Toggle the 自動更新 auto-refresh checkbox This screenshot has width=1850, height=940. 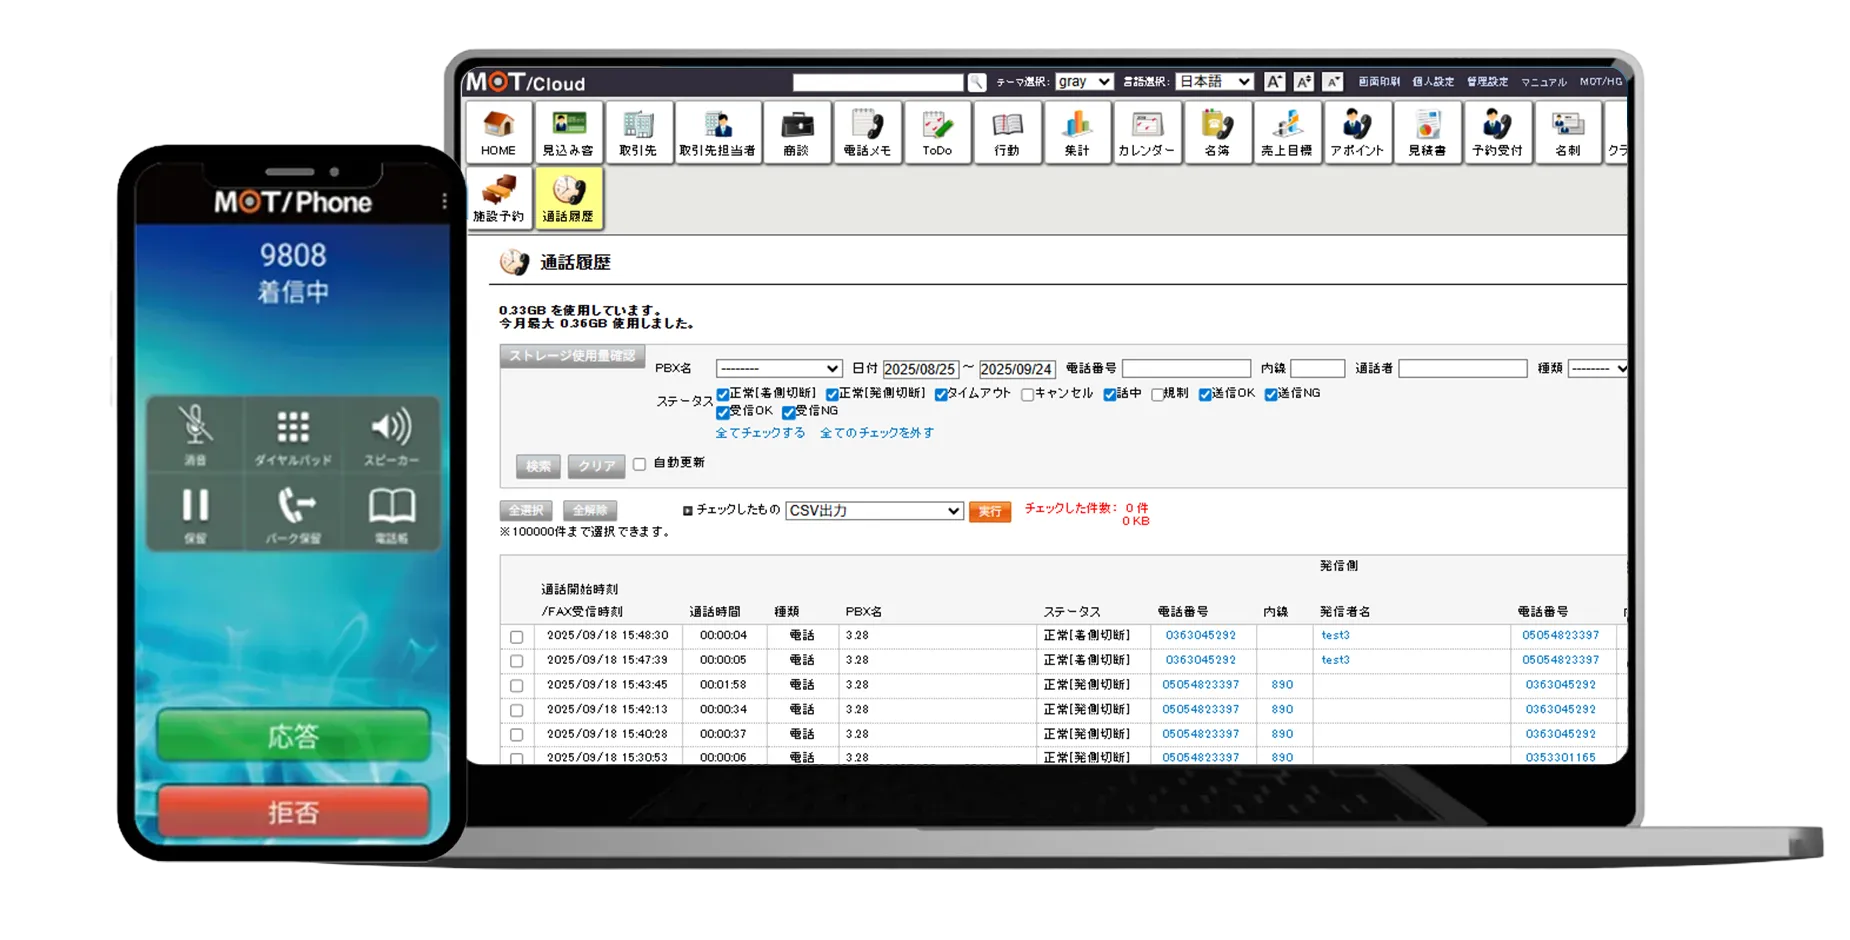(640, 464)
